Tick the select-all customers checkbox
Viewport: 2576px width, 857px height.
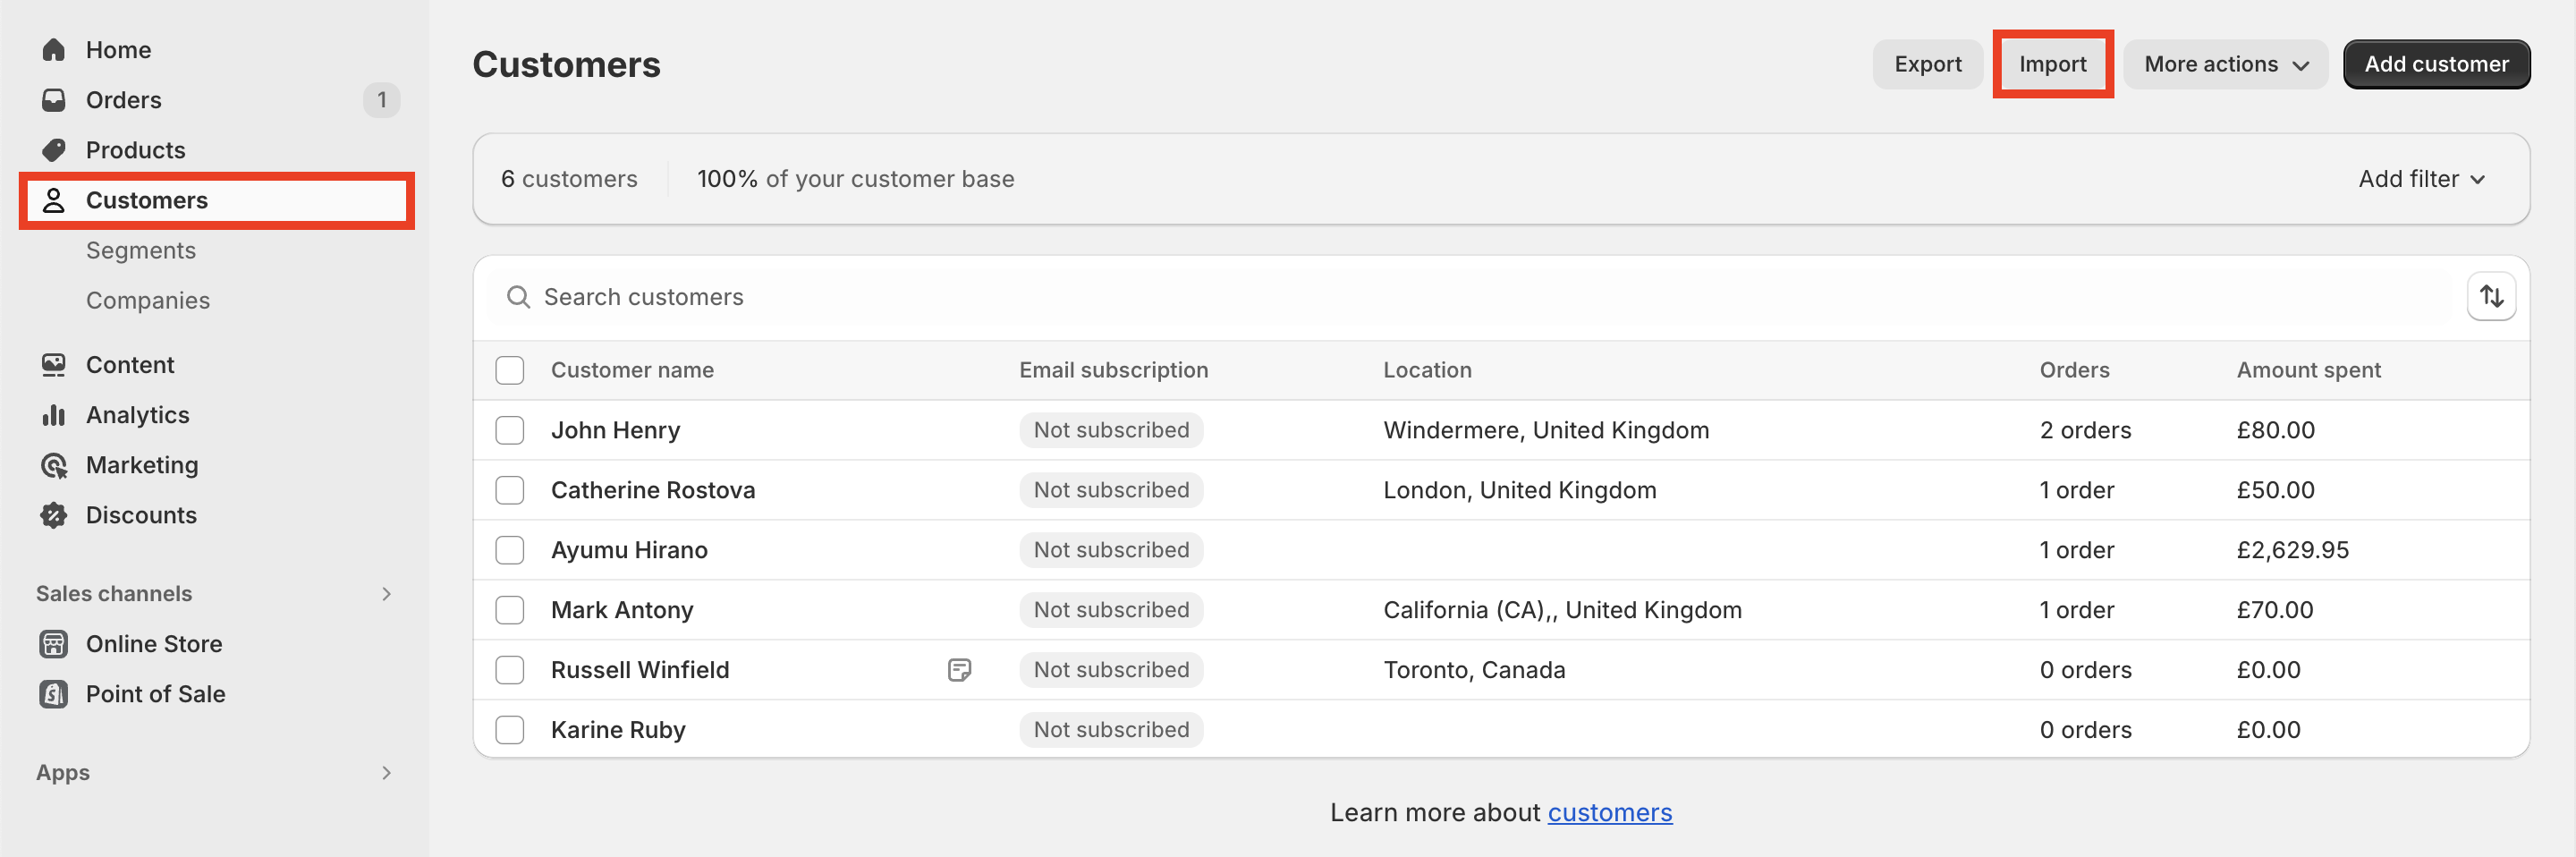point(510,370)
